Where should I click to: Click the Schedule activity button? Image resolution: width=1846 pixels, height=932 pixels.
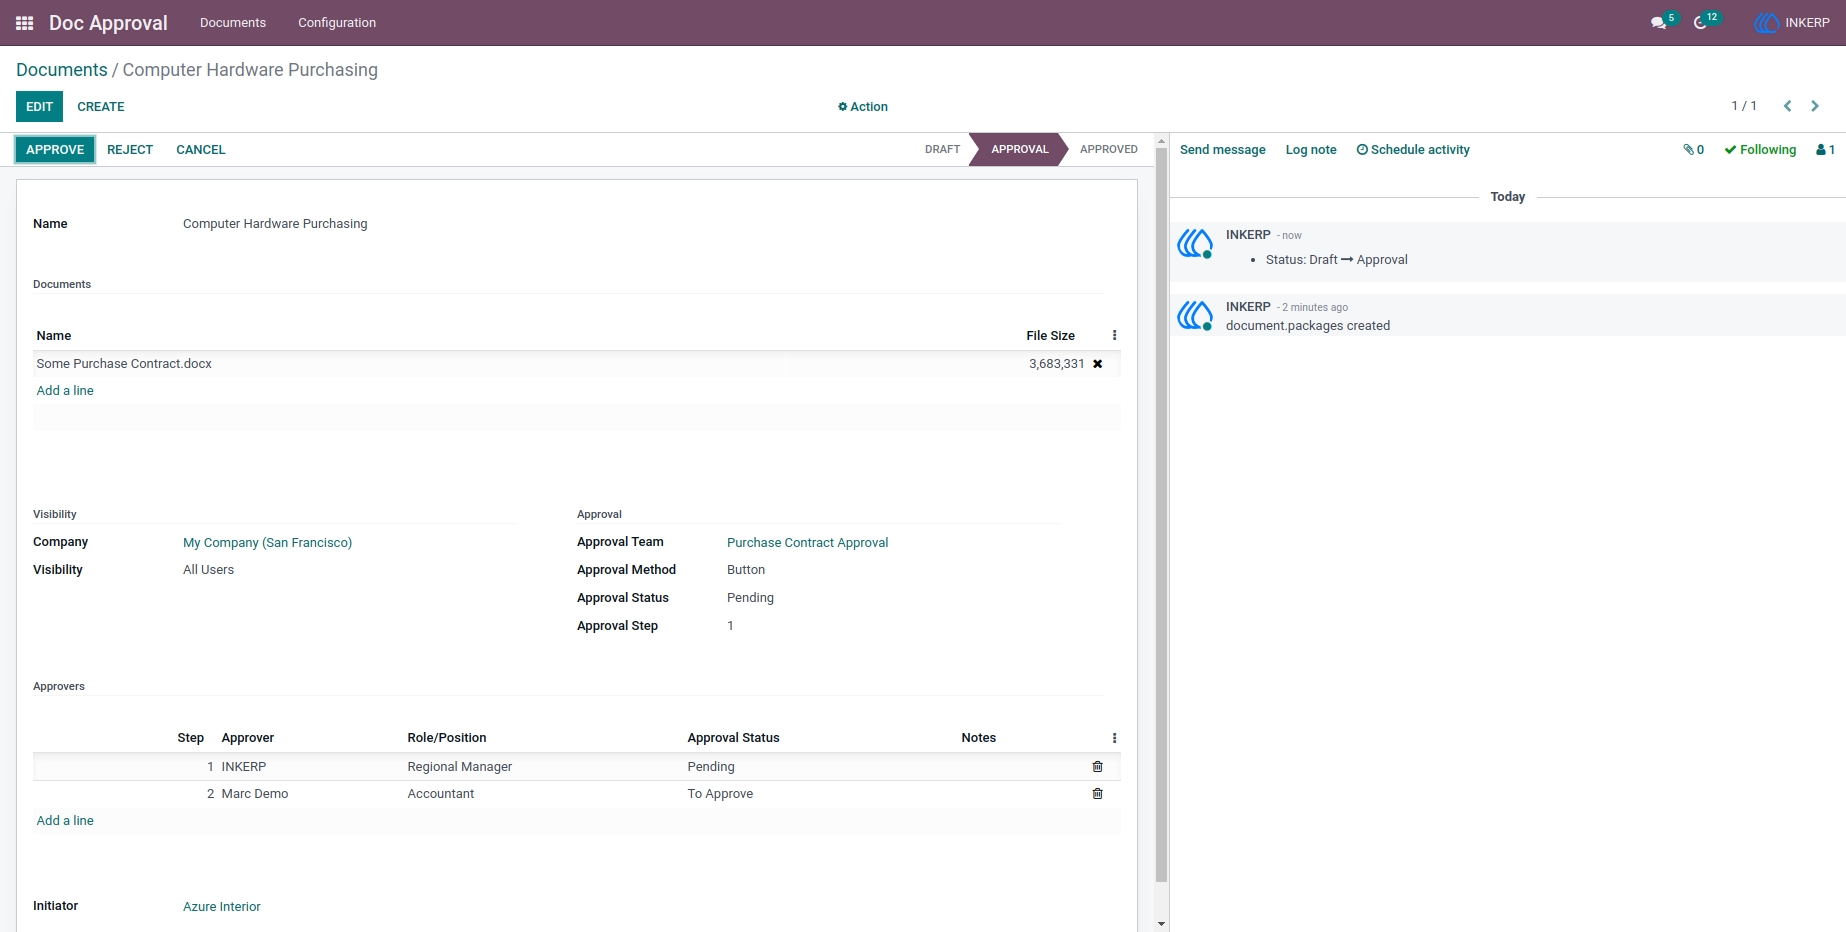(x=1413, y=150)
